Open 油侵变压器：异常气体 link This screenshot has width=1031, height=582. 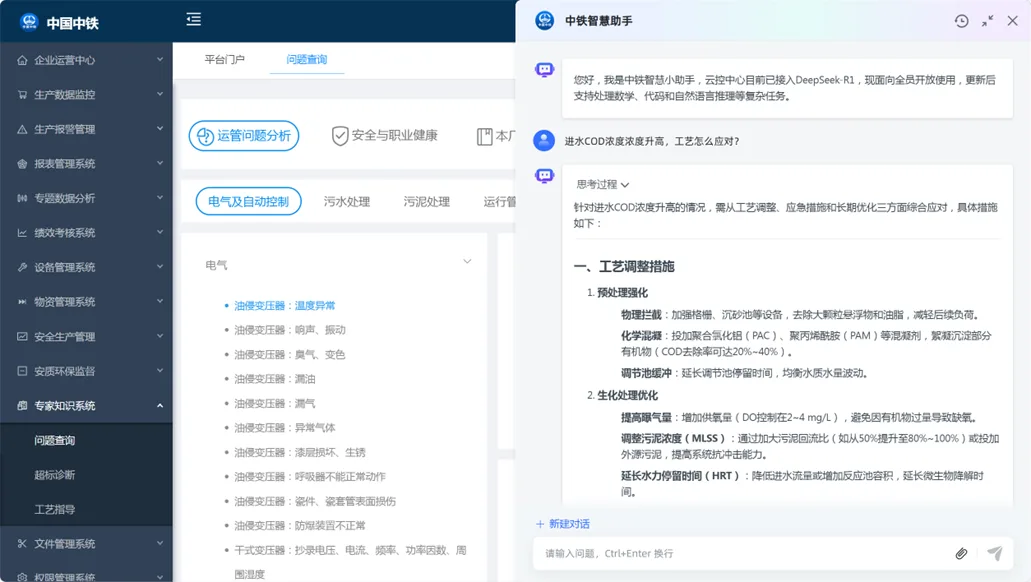click(x=285, y=427)
